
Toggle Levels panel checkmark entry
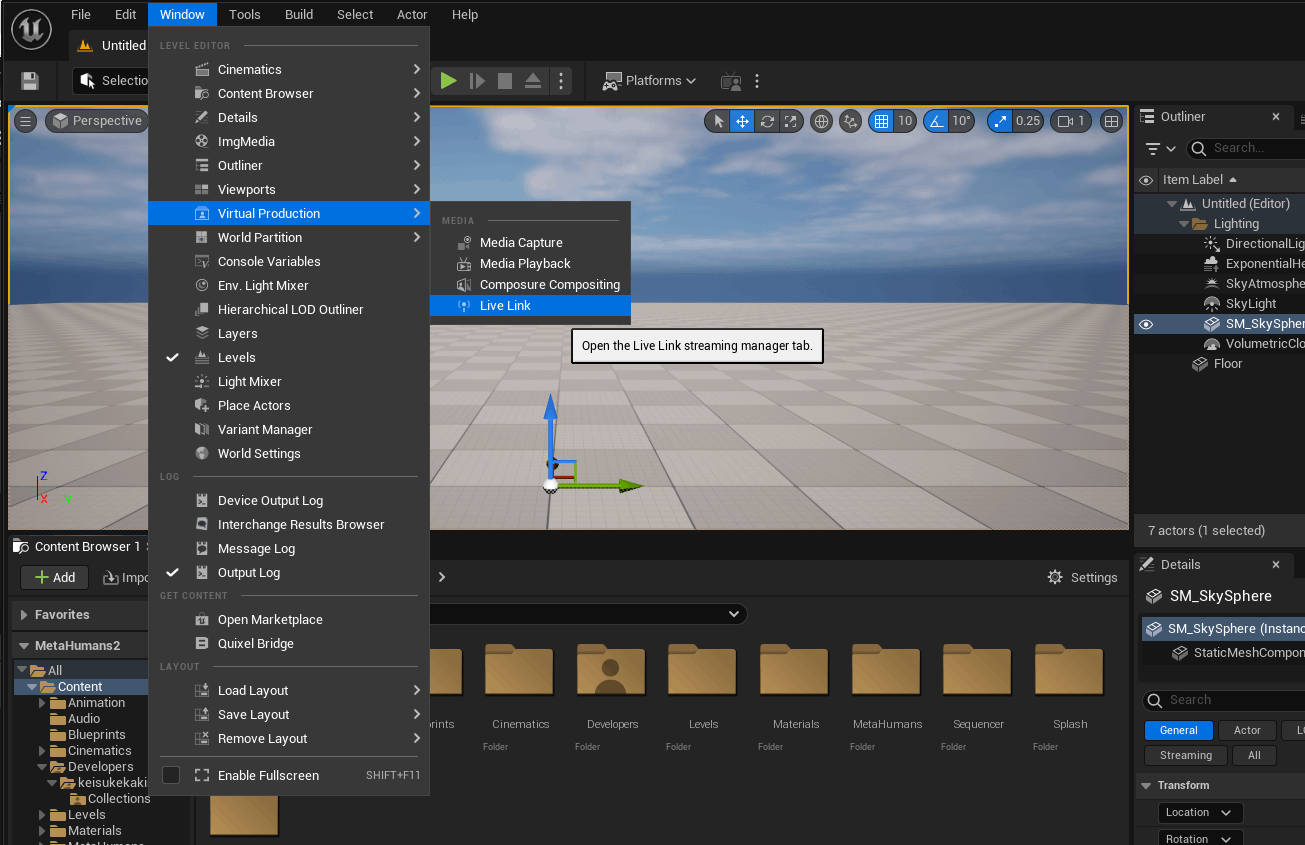coord(289,358)
